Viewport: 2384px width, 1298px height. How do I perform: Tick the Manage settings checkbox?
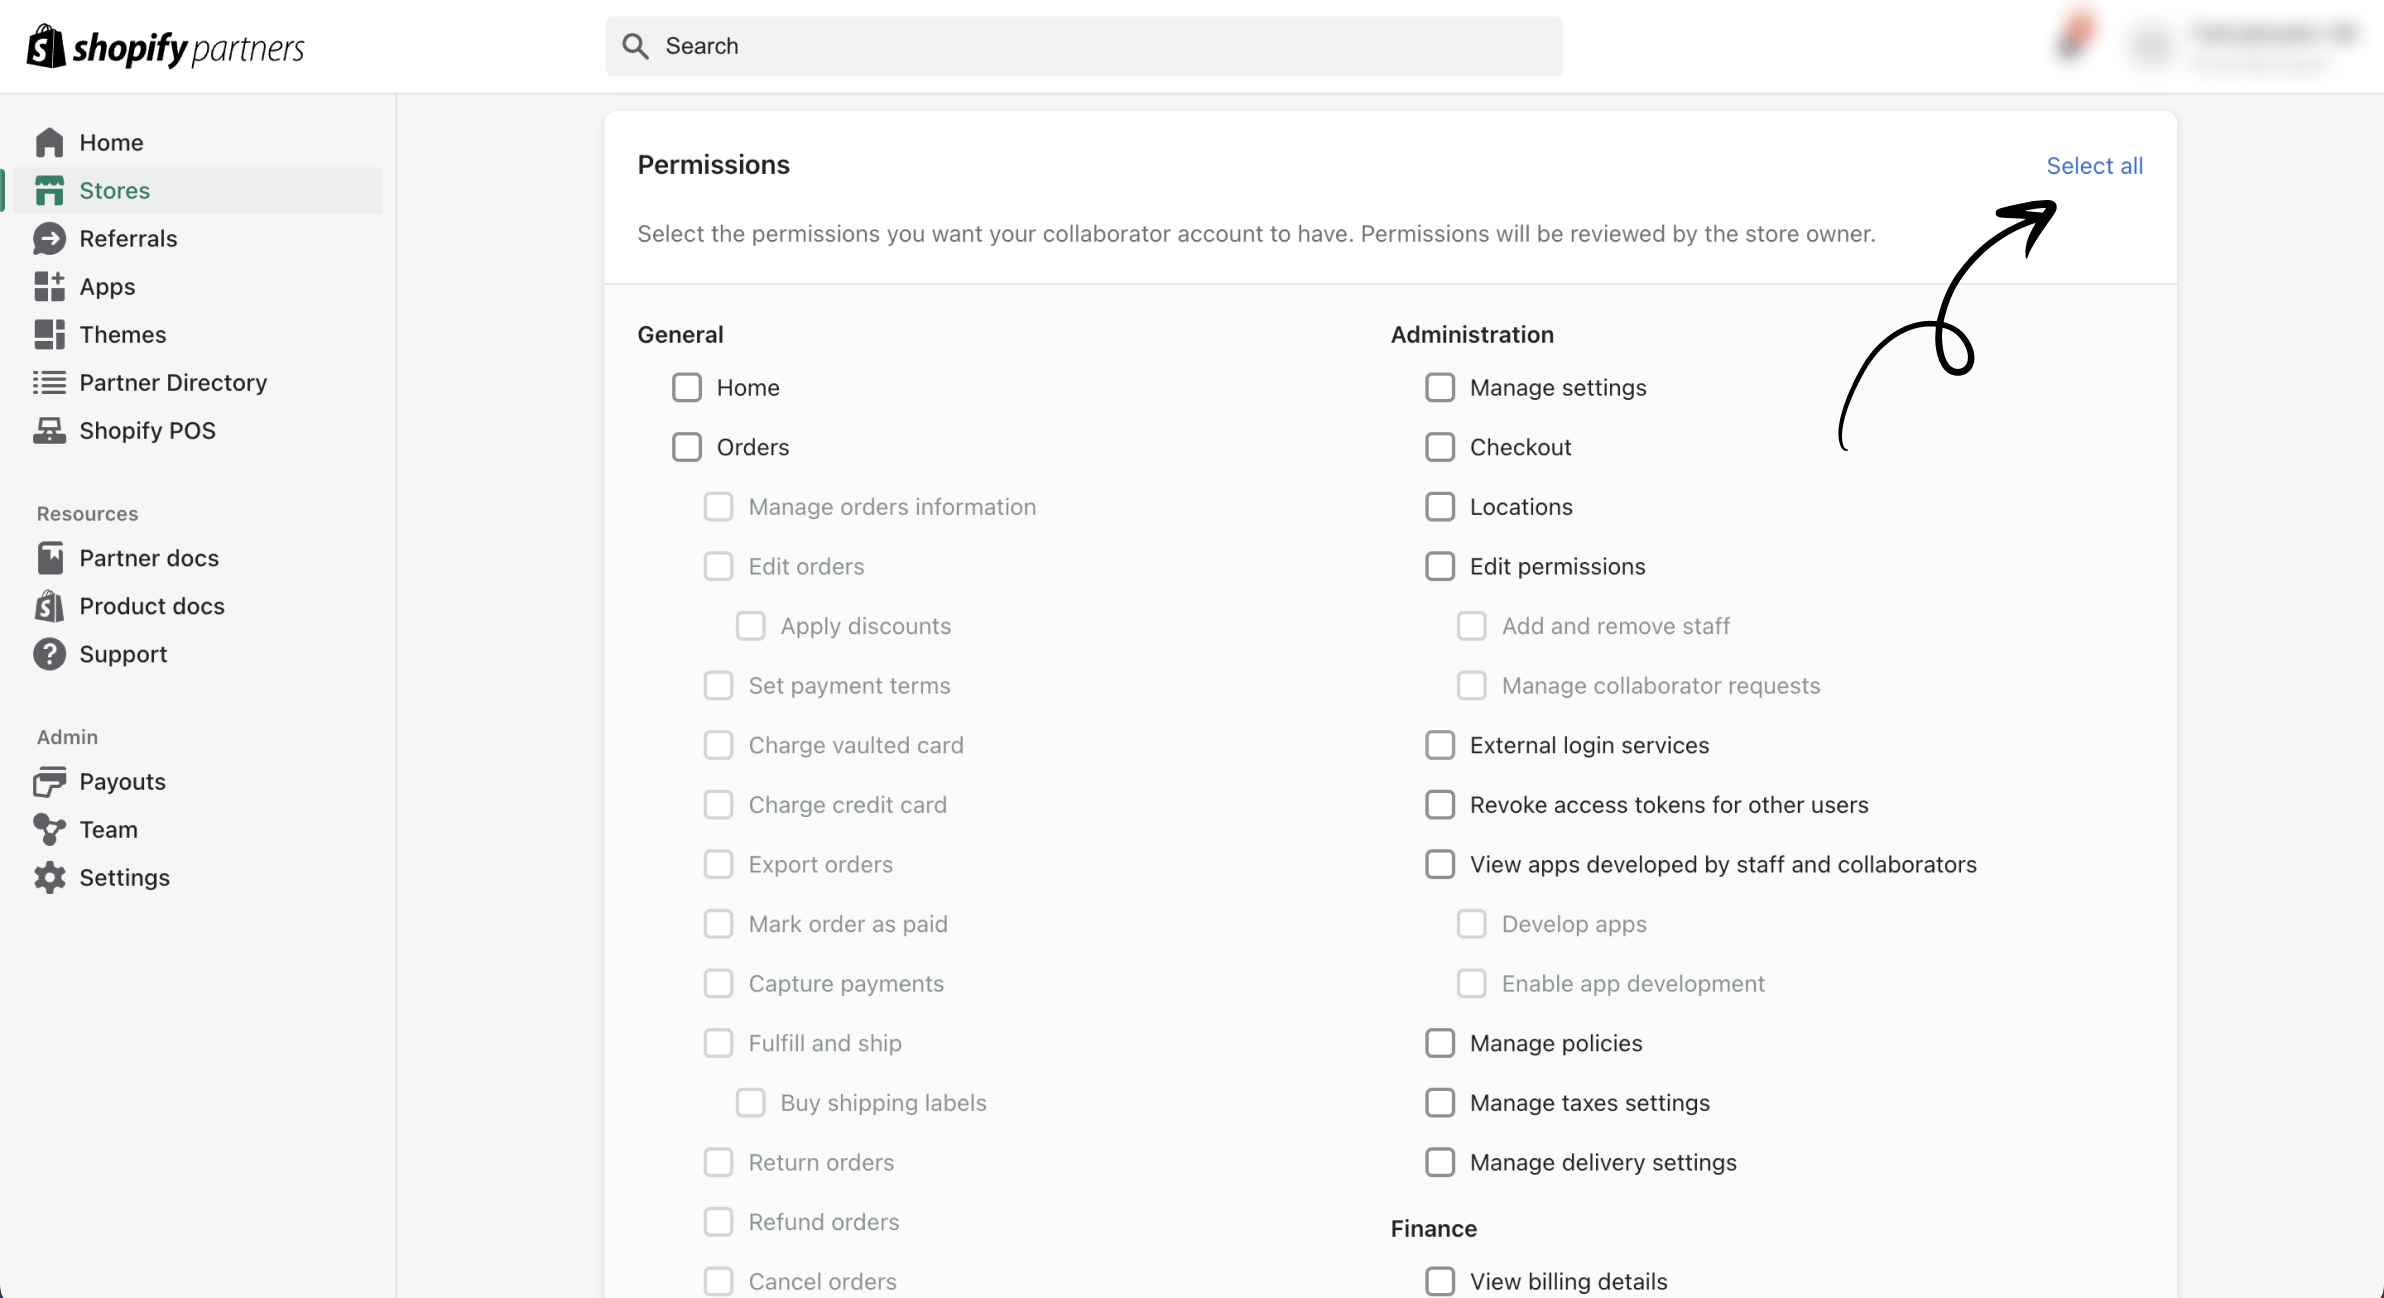point(1440,388)
